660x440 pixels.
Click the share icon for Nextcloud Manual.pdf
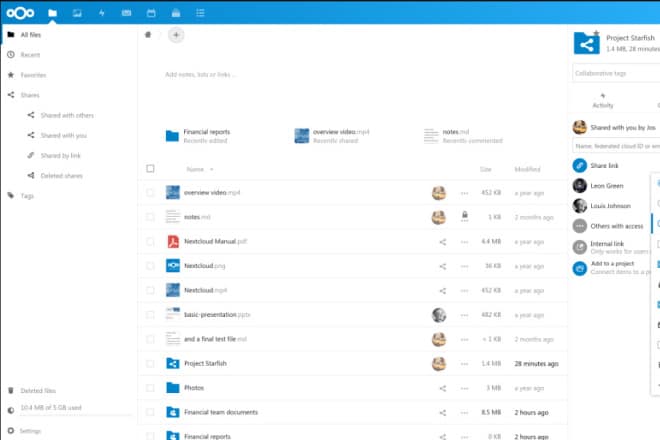point(442,241)
